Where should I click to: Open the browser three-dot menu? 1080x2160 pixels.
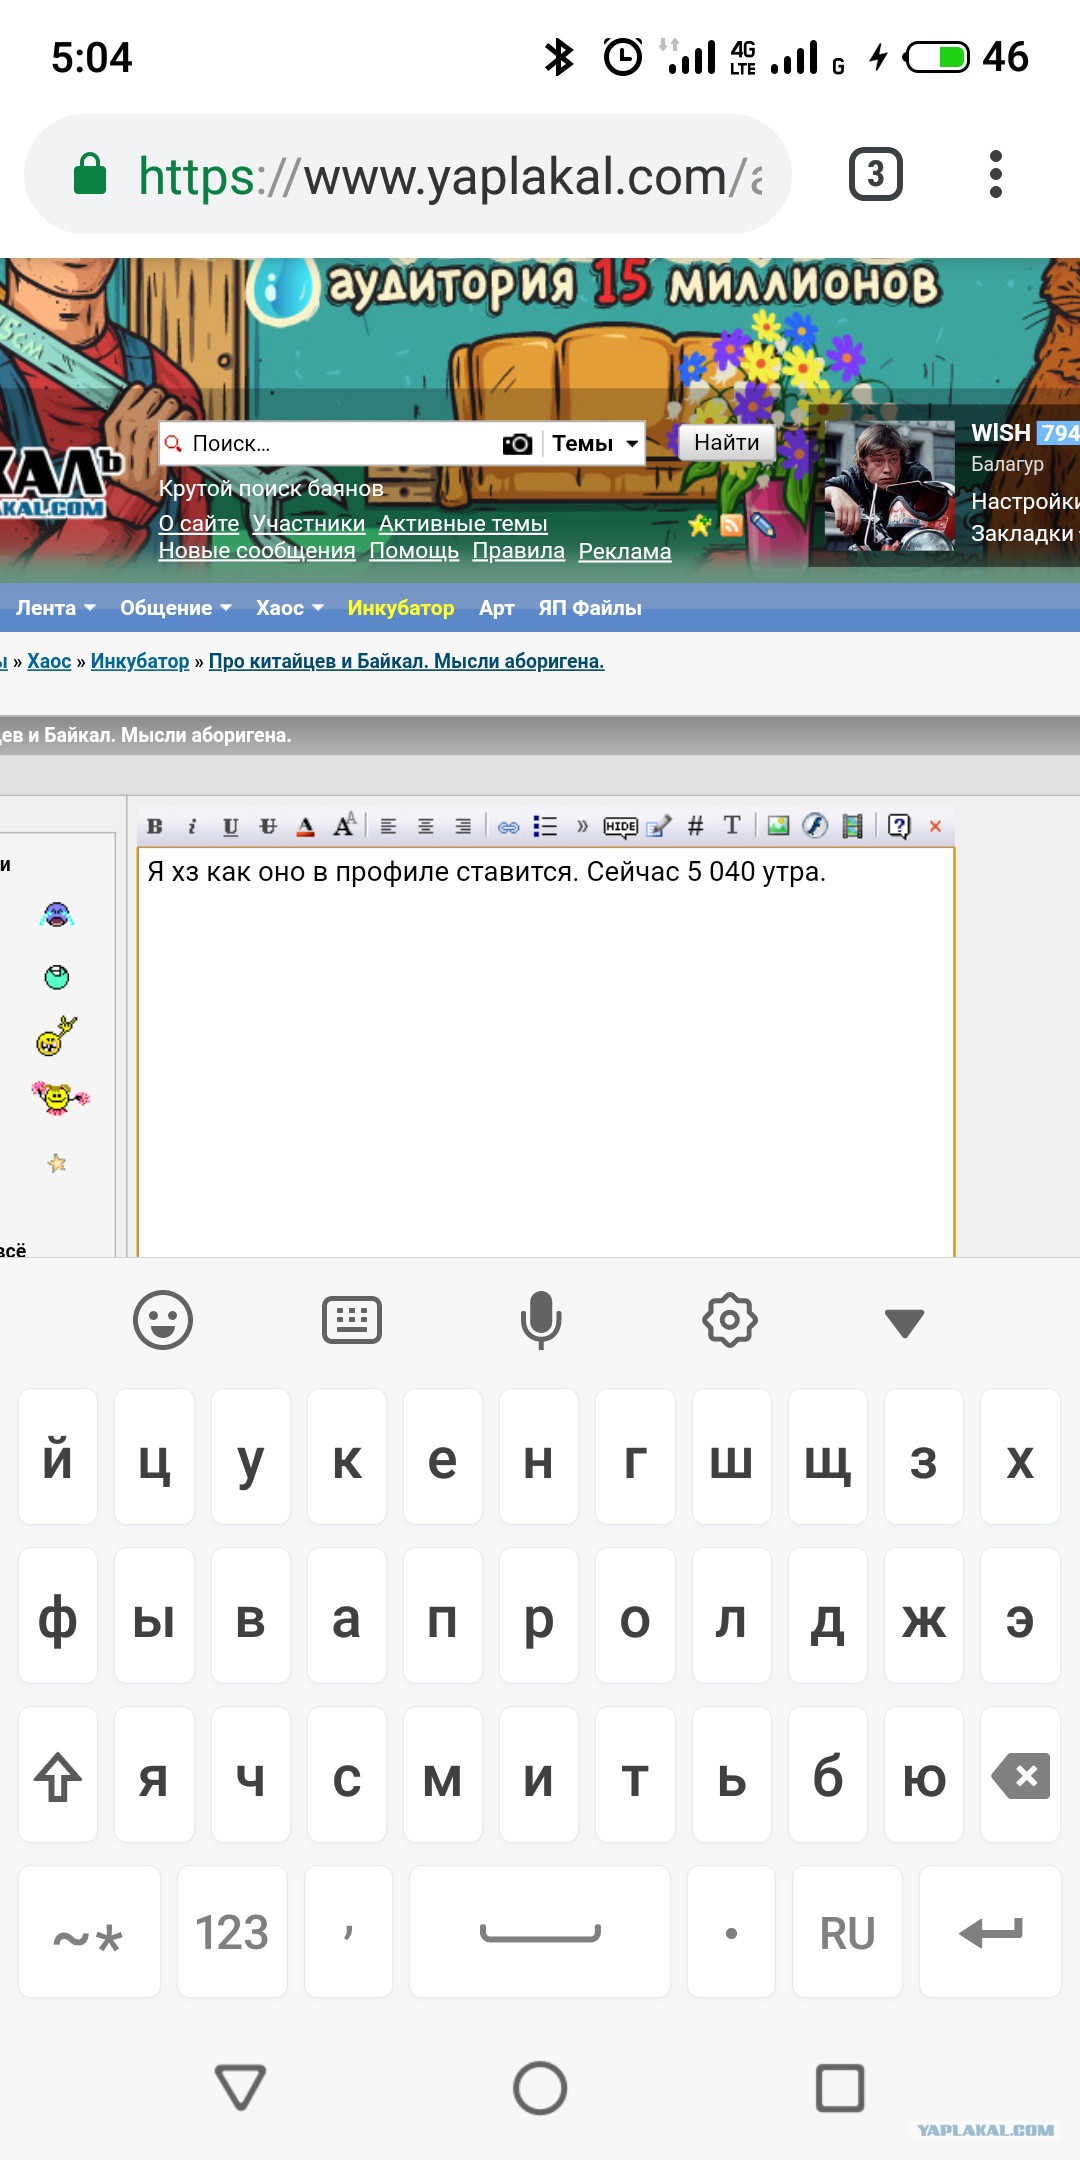(995, 175)
